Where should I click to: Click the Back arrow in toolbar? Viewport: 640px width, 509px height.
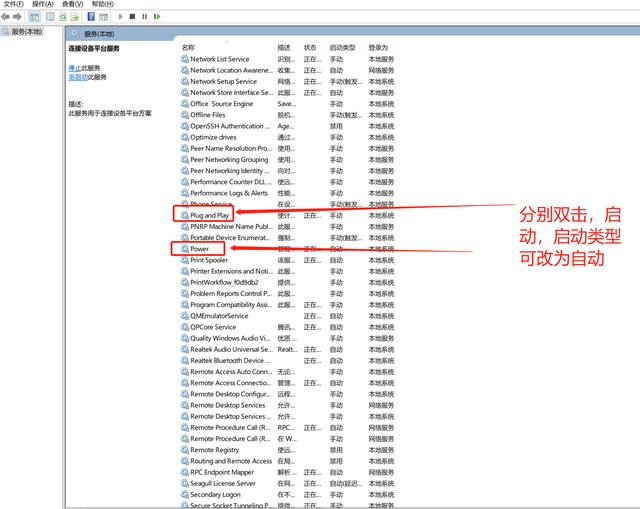(6, 17)
